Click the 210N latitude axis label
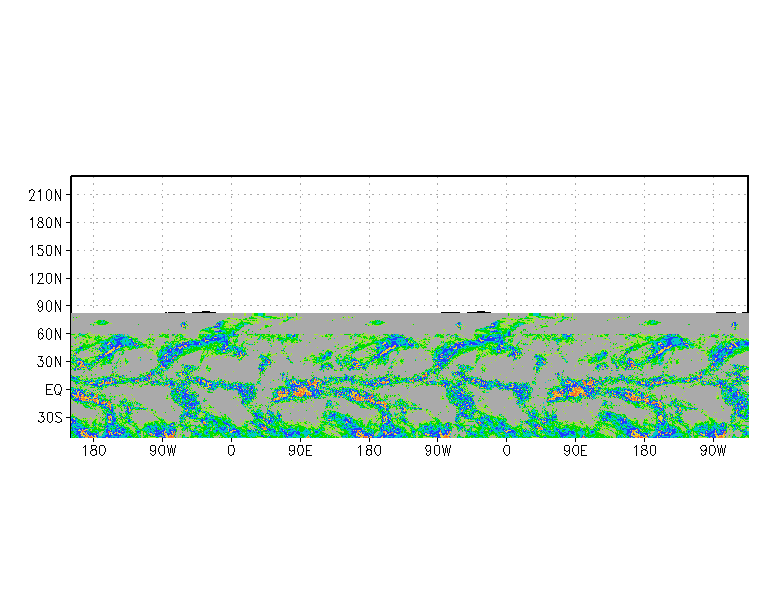 click(x=45, y=196)
